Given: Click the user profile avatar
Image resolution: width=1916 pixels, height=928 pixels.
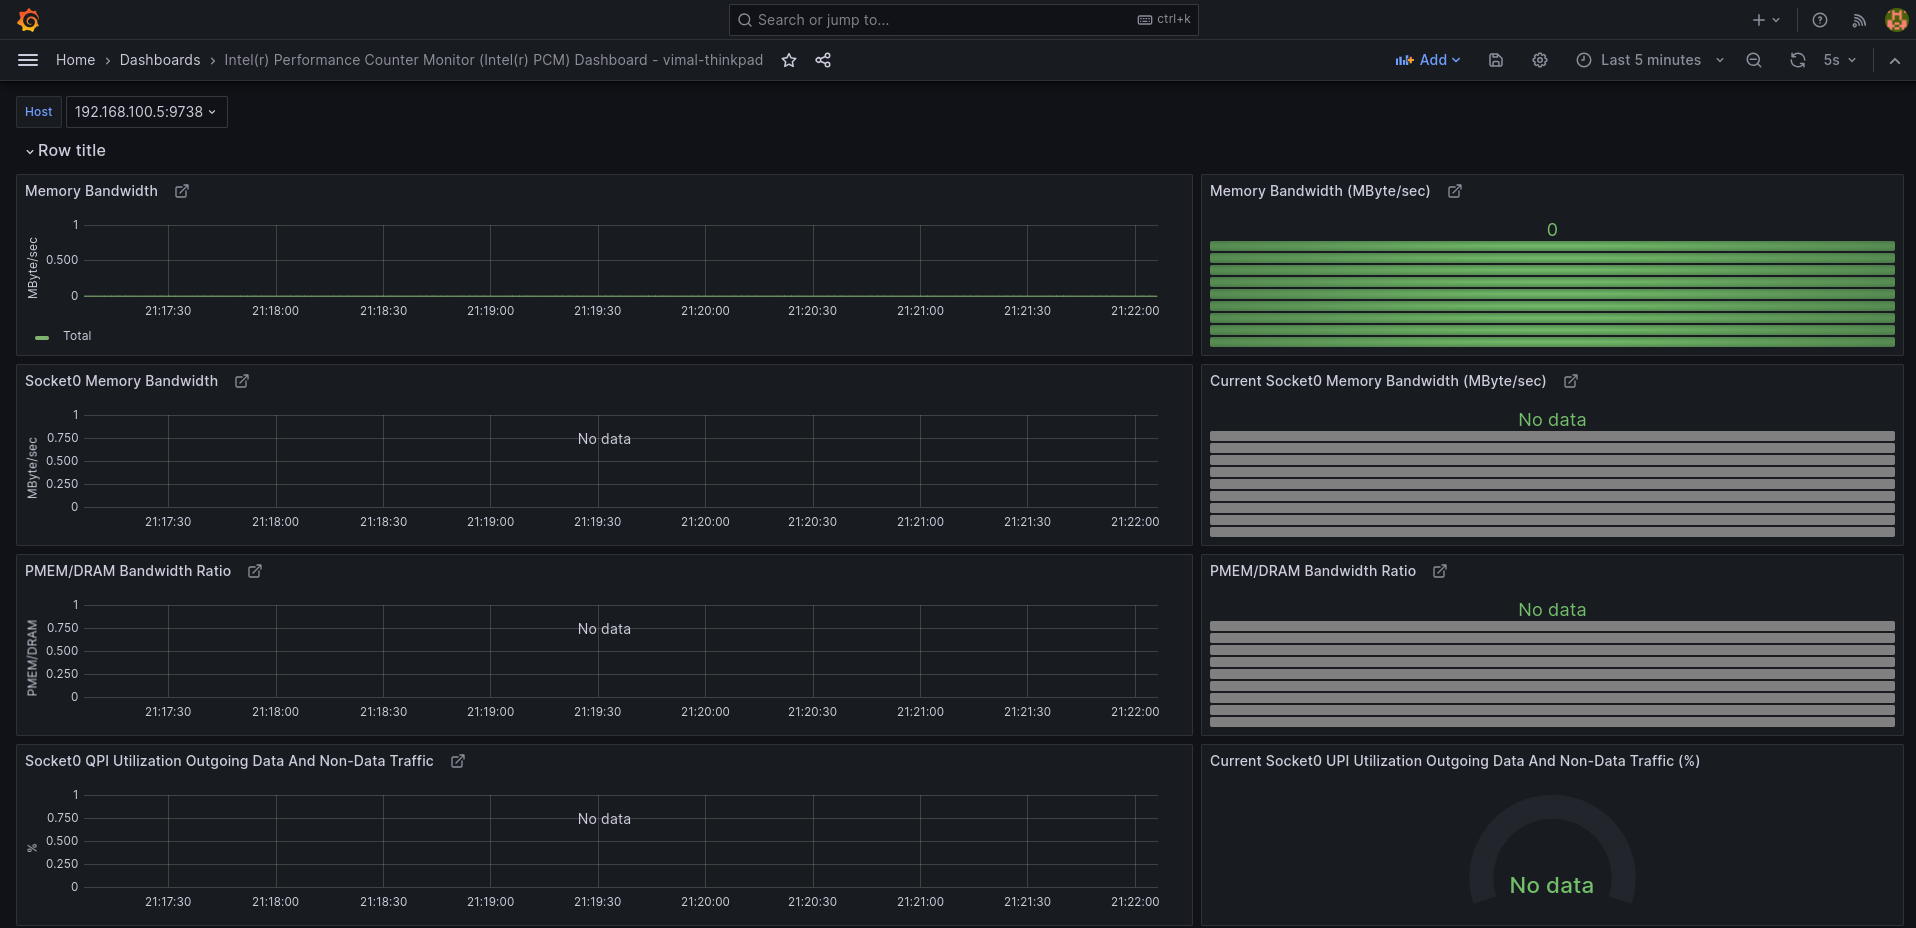Looking at the screenshot, I should pyautogui.click(x=1896, y=19).
